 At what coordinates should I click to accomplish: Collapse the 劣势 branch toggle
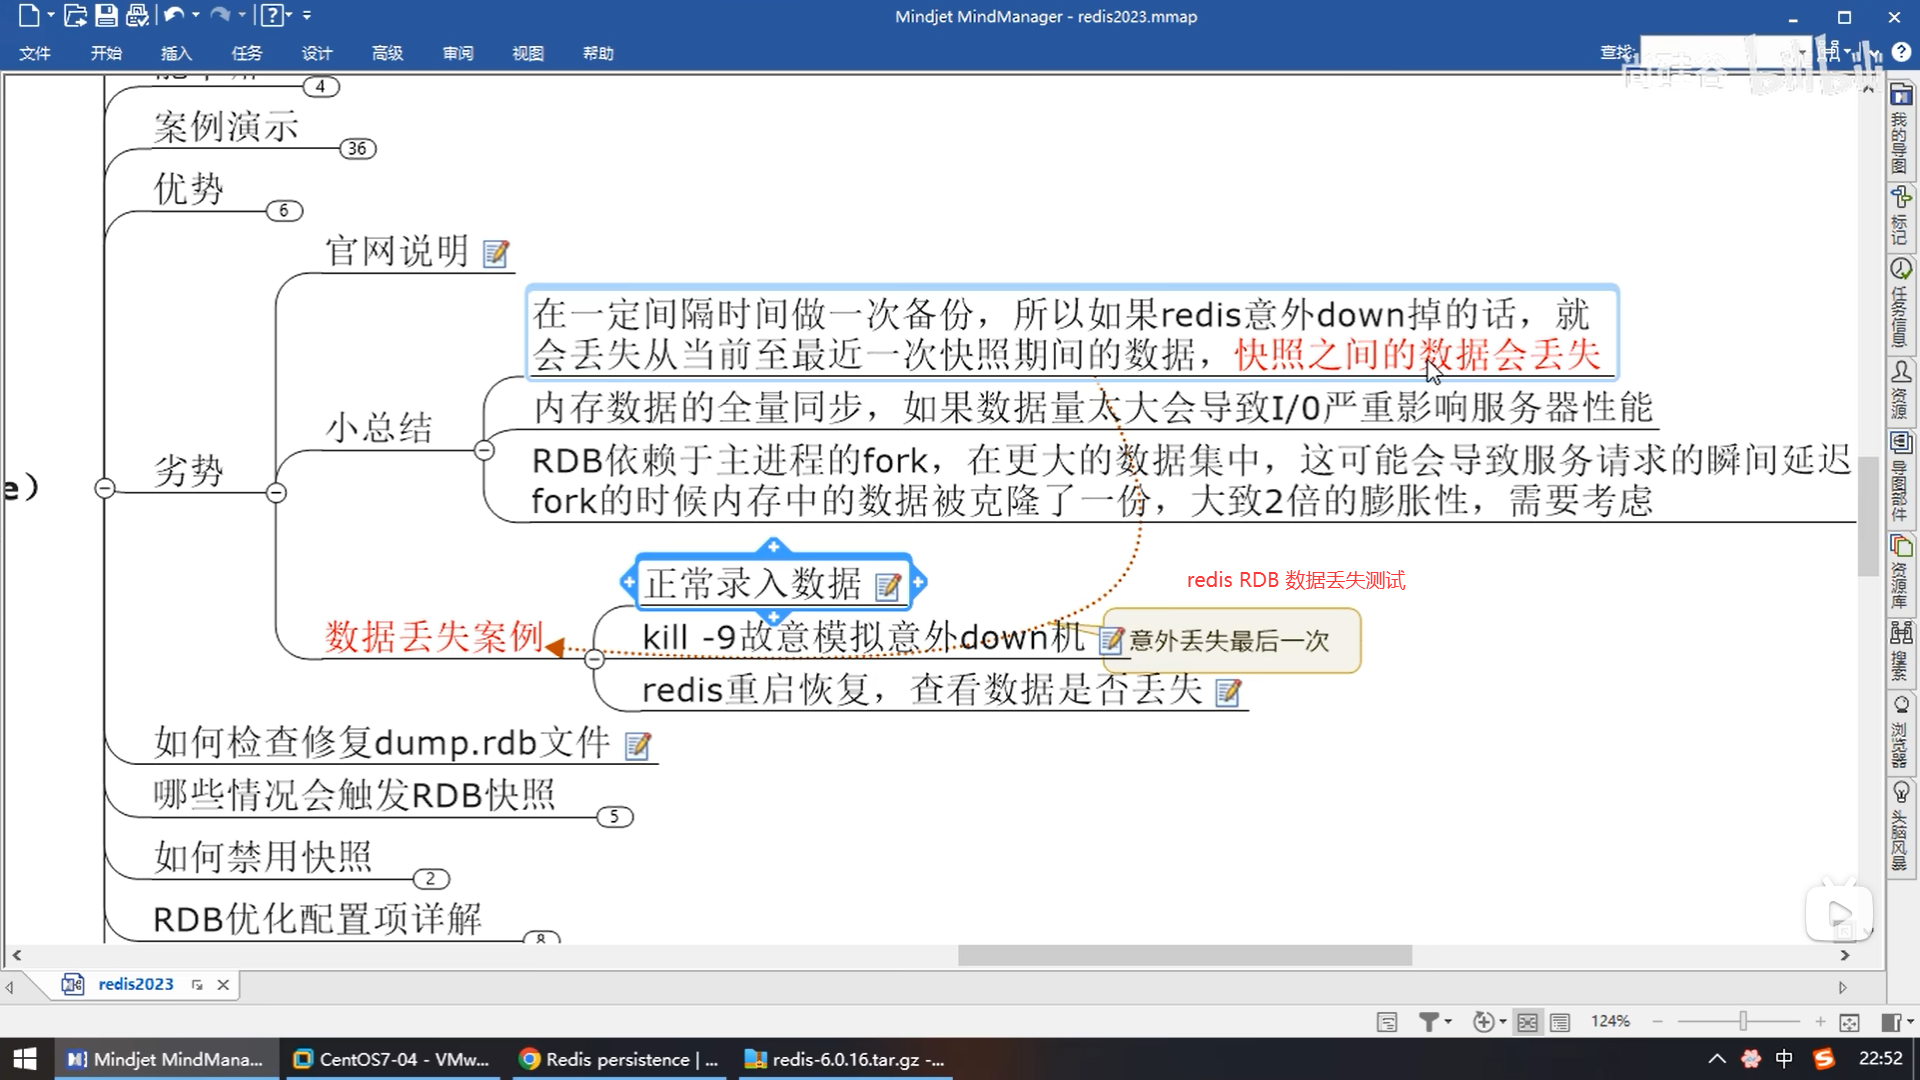click(277, 492)
